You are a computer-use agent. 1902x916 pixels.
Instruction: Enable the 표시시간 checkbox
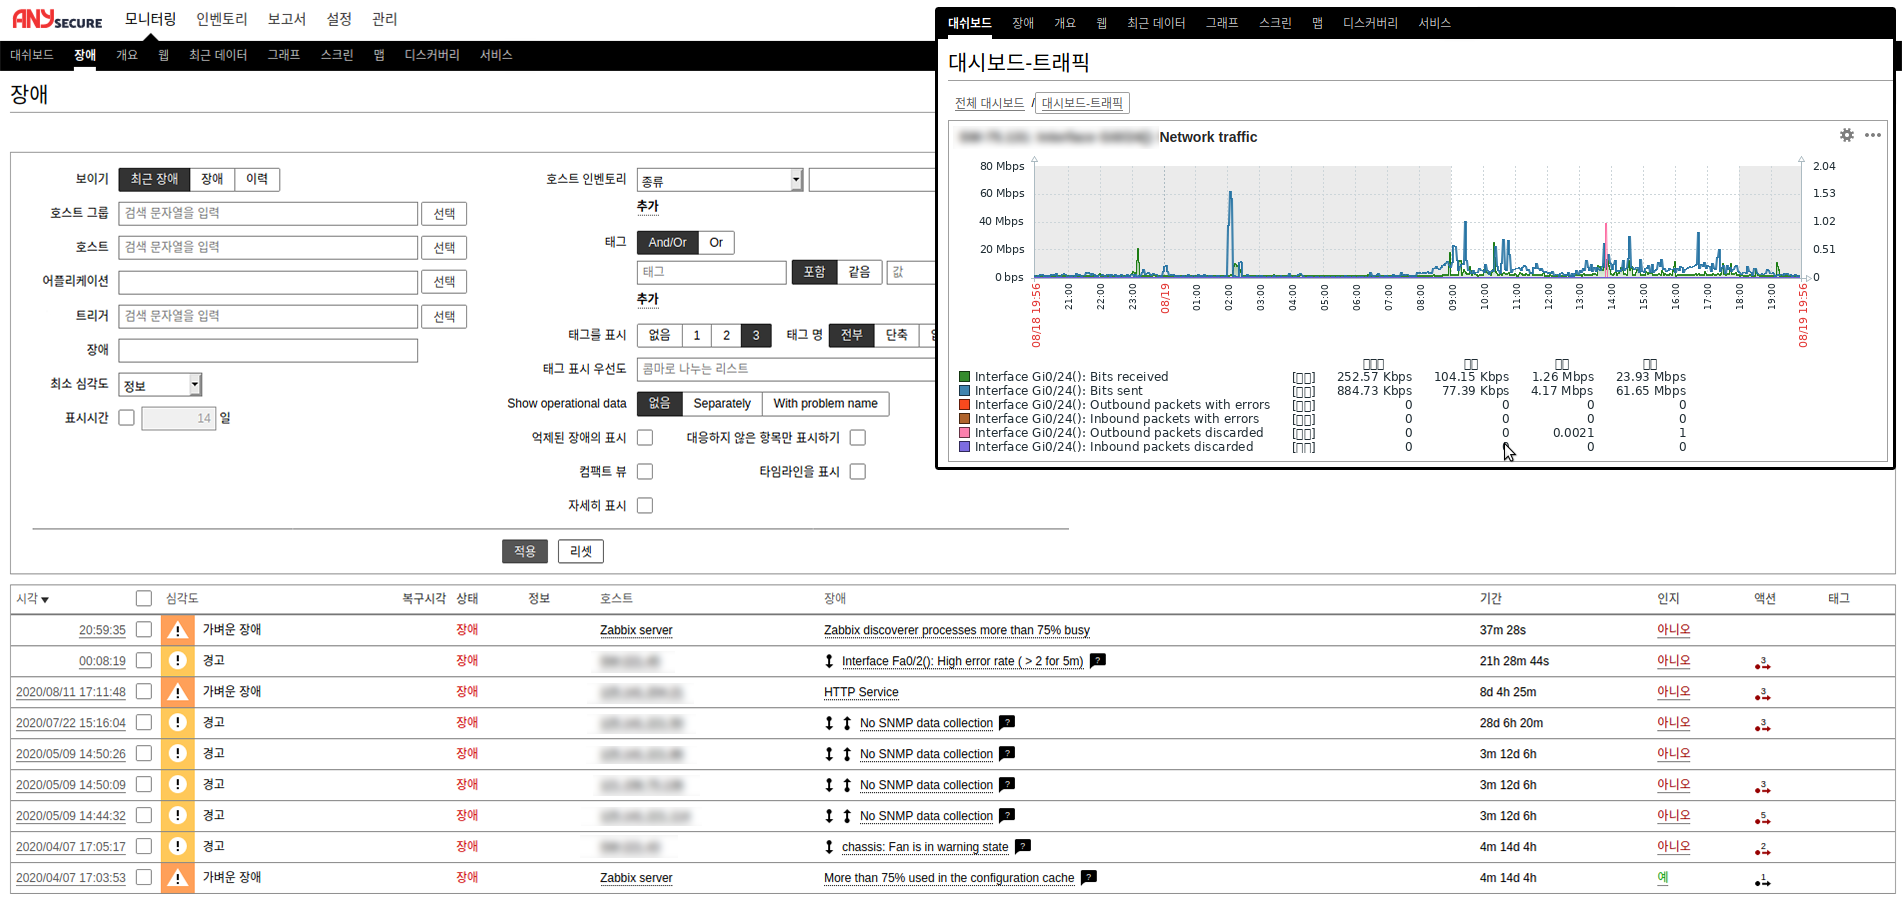[x=126, y=418]
